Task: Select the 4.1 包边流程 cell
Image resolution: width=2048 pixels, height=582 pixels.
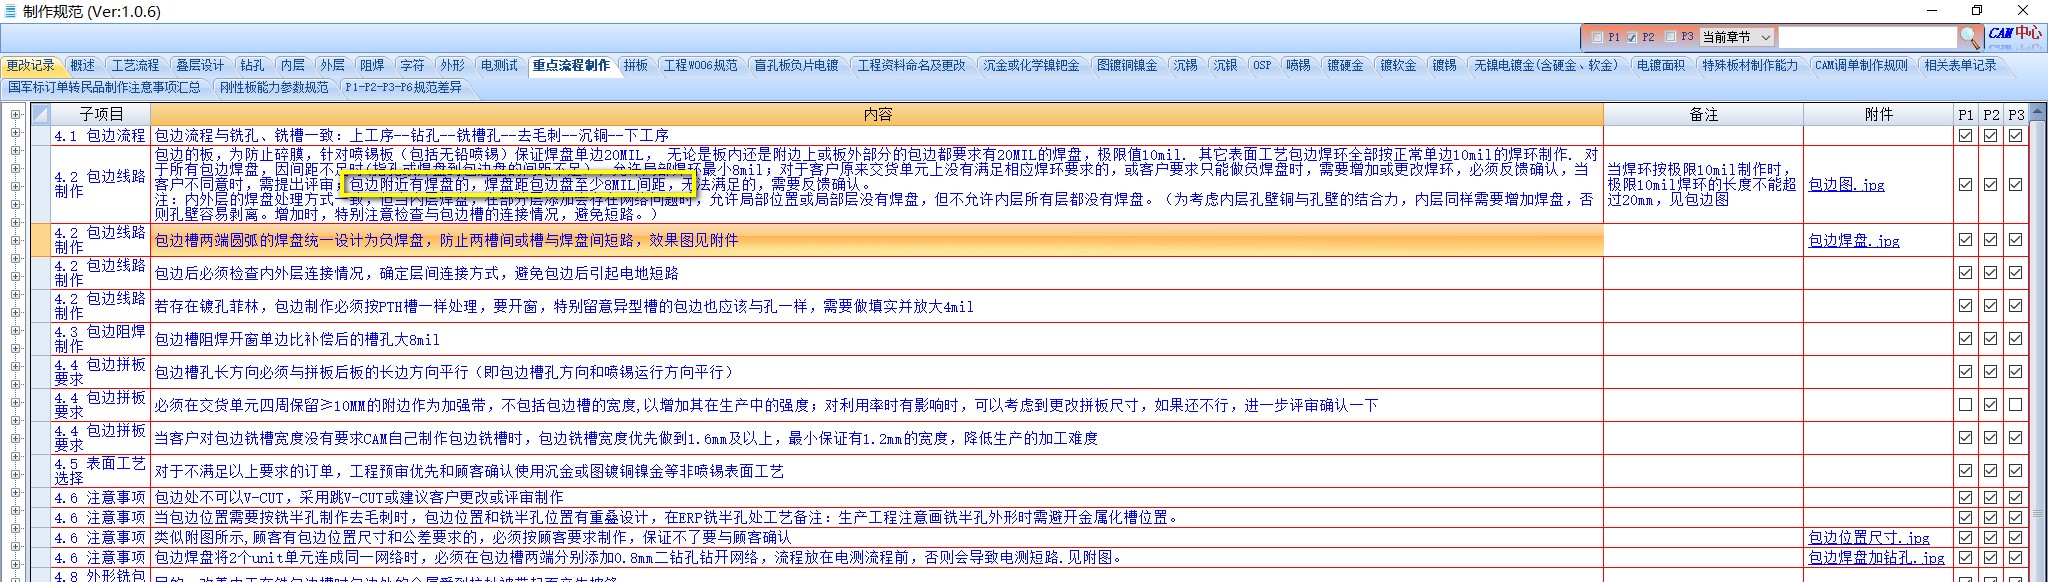Action: pos(101,135)
